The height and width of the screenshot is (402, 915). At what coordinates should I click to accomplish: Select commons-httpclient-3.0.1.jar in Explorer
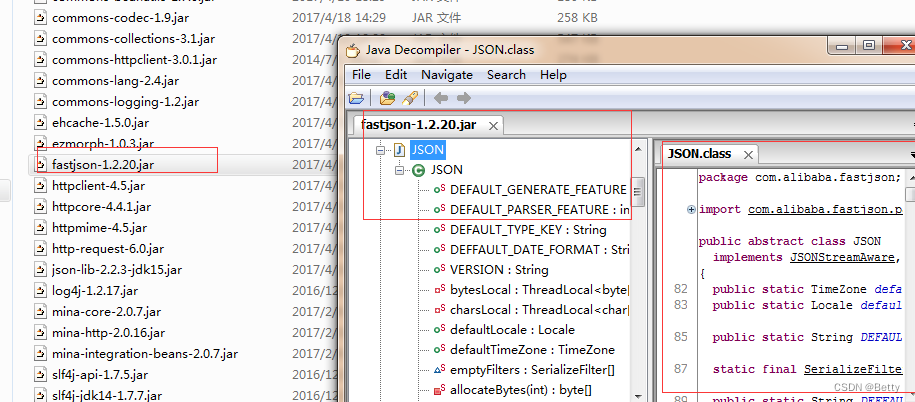pyautogui.click(x=134, y=60)
